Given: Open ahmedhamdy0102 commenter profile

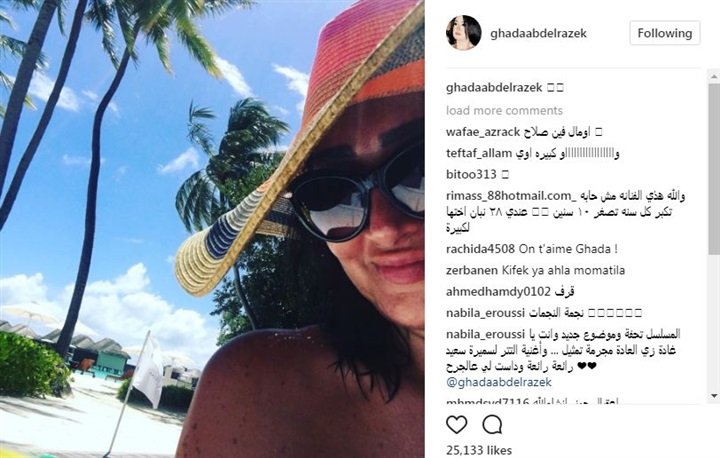Looking at the screenshot, I should (498, 292).
